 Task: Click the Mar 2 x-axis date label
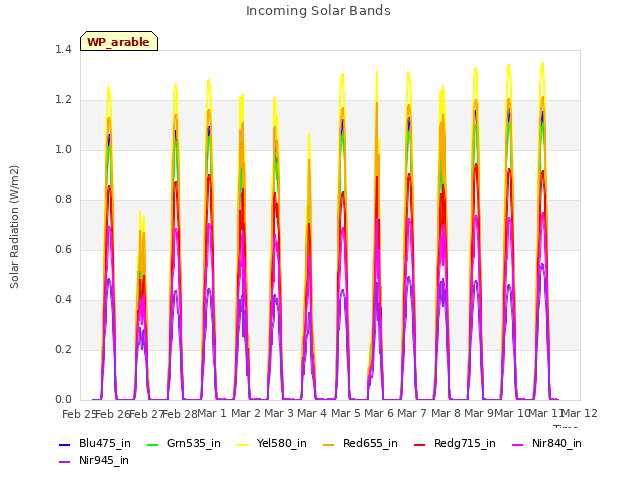point(246,414)
